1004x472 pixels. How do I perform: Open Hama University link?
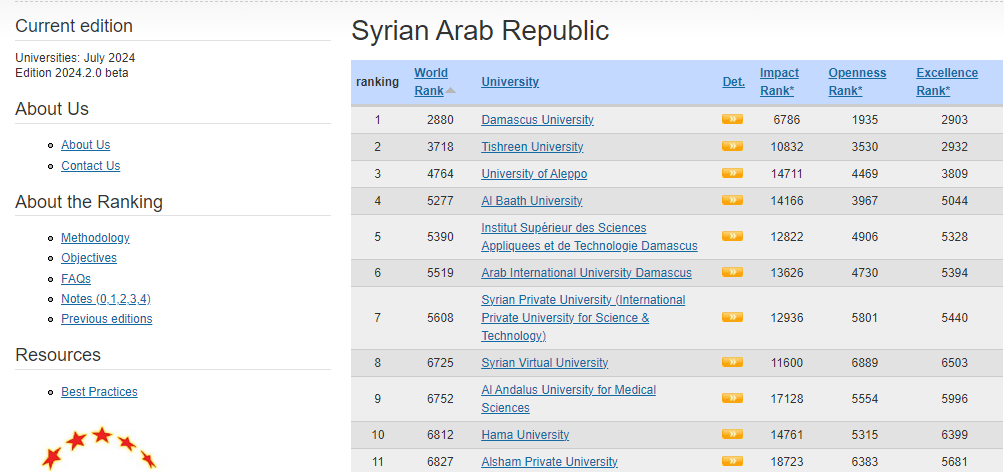(x=525, y=435)
